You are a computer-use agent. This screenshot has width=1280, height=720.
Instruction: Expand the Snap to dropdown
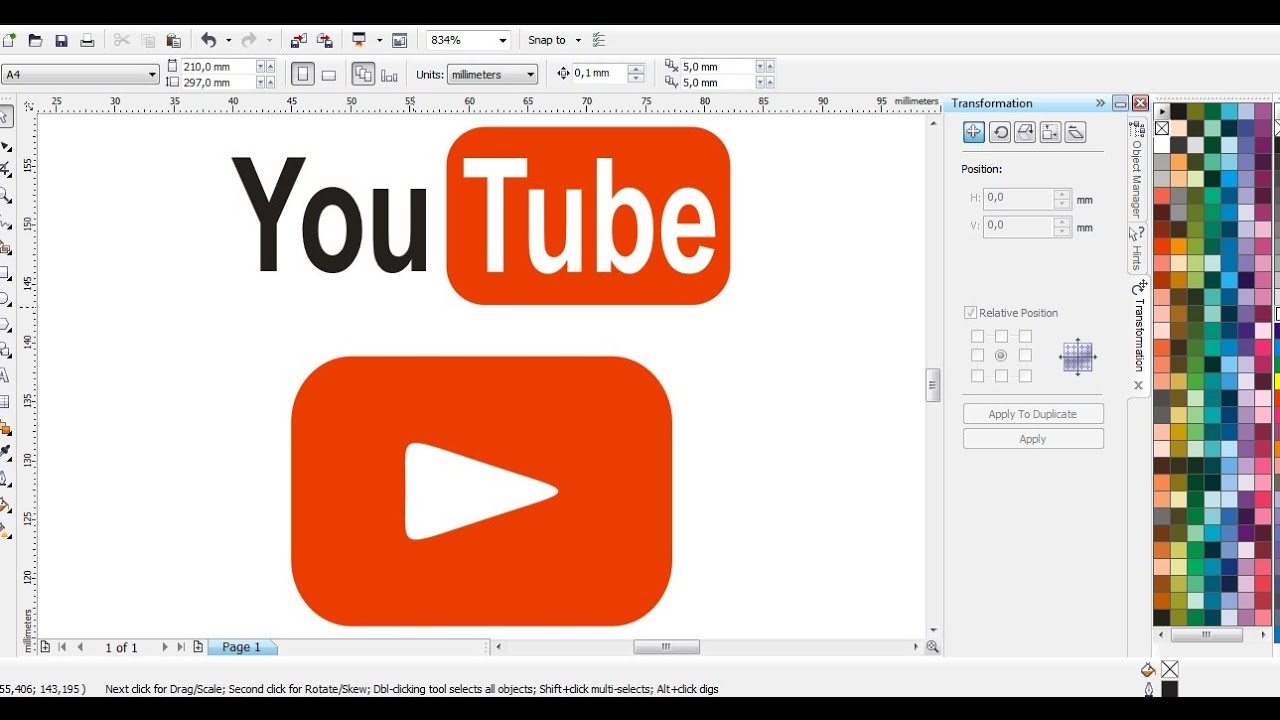pos(578,40)
